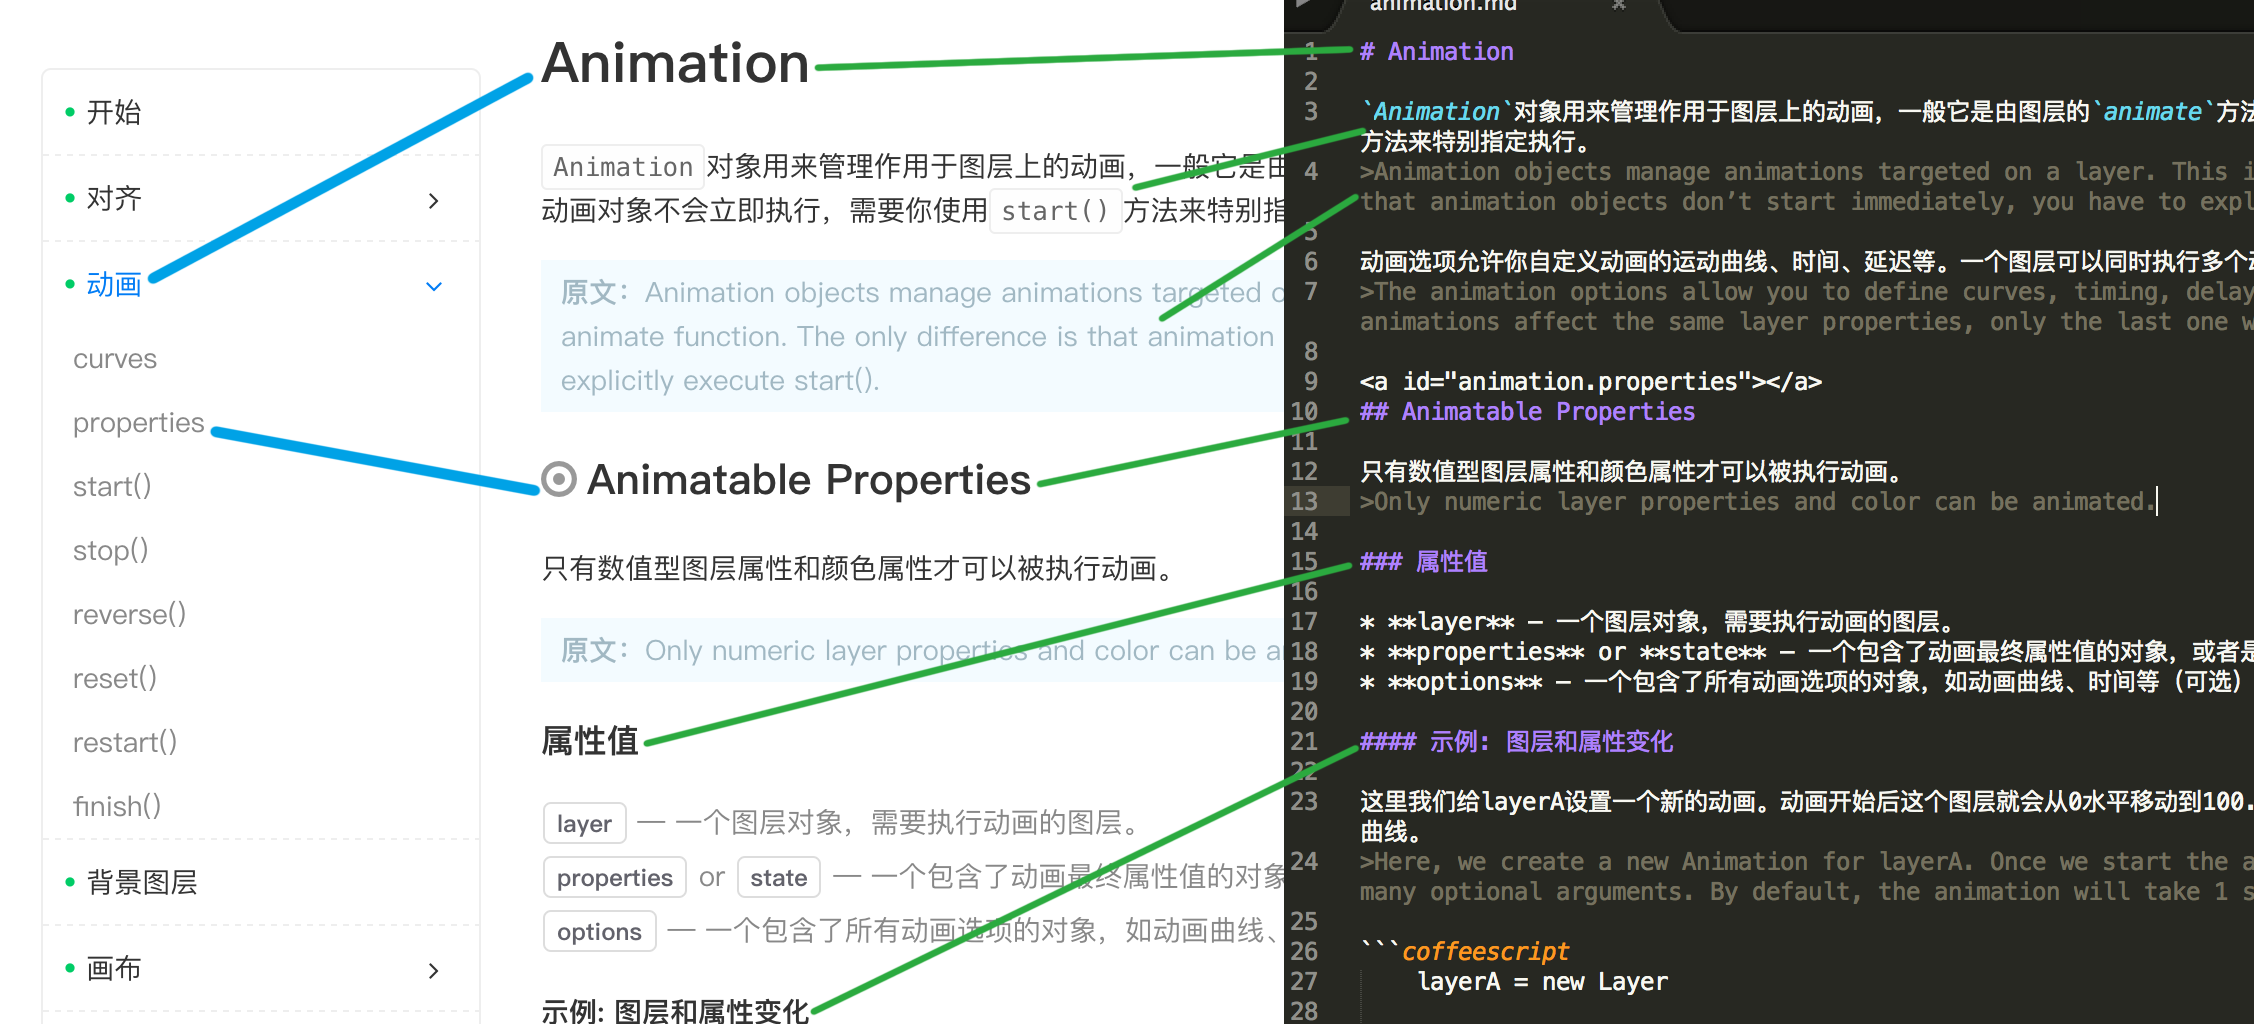Viewport: 2254px width, 1024px height.
Task: Click the 属性值 heading in the page
Action: coord(590,741)
